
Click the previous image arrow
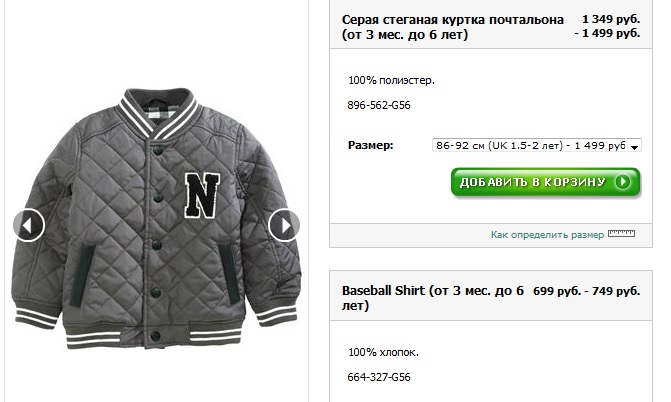click(x=29, y=225)
